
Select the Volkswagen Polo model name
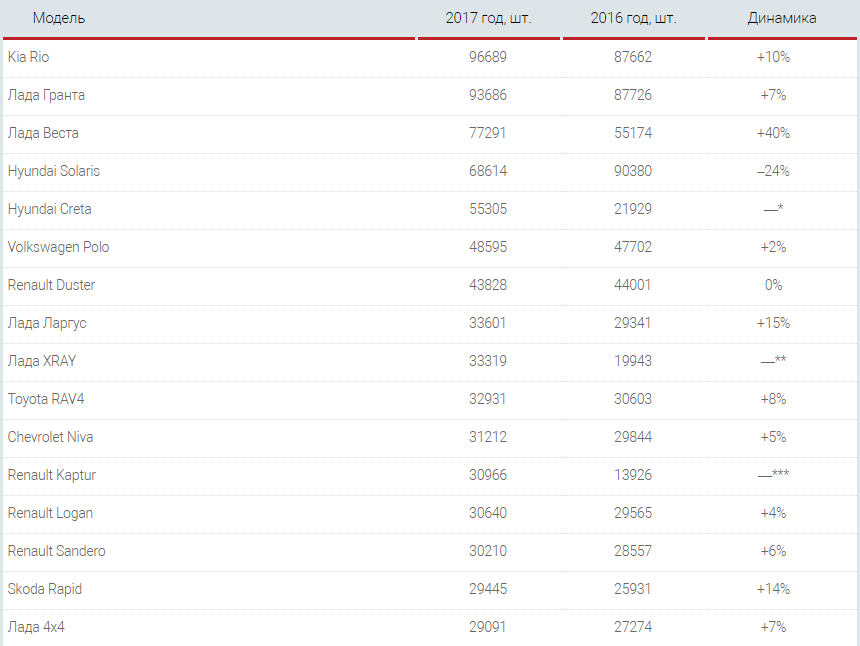tap(58, 247)
